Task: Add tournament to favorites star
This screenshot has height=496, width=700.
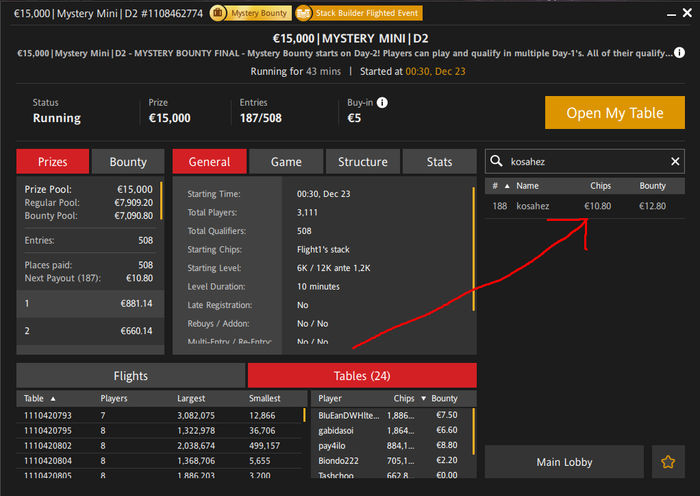Action: [x=668, y=462]
